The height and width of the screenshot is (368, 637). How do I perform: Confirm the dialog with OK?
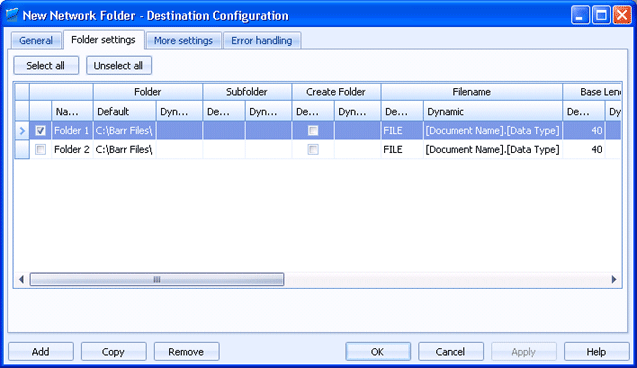[x=378, y=351]
